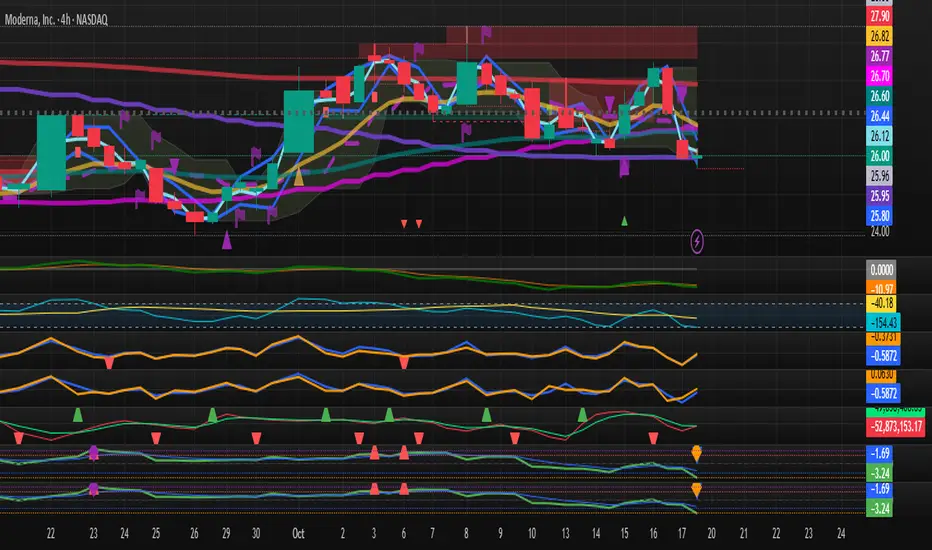Viewport: 932px width, 550px height.
Task: Click the large purple up-triangle signal marker
Action: click(227, 240)
